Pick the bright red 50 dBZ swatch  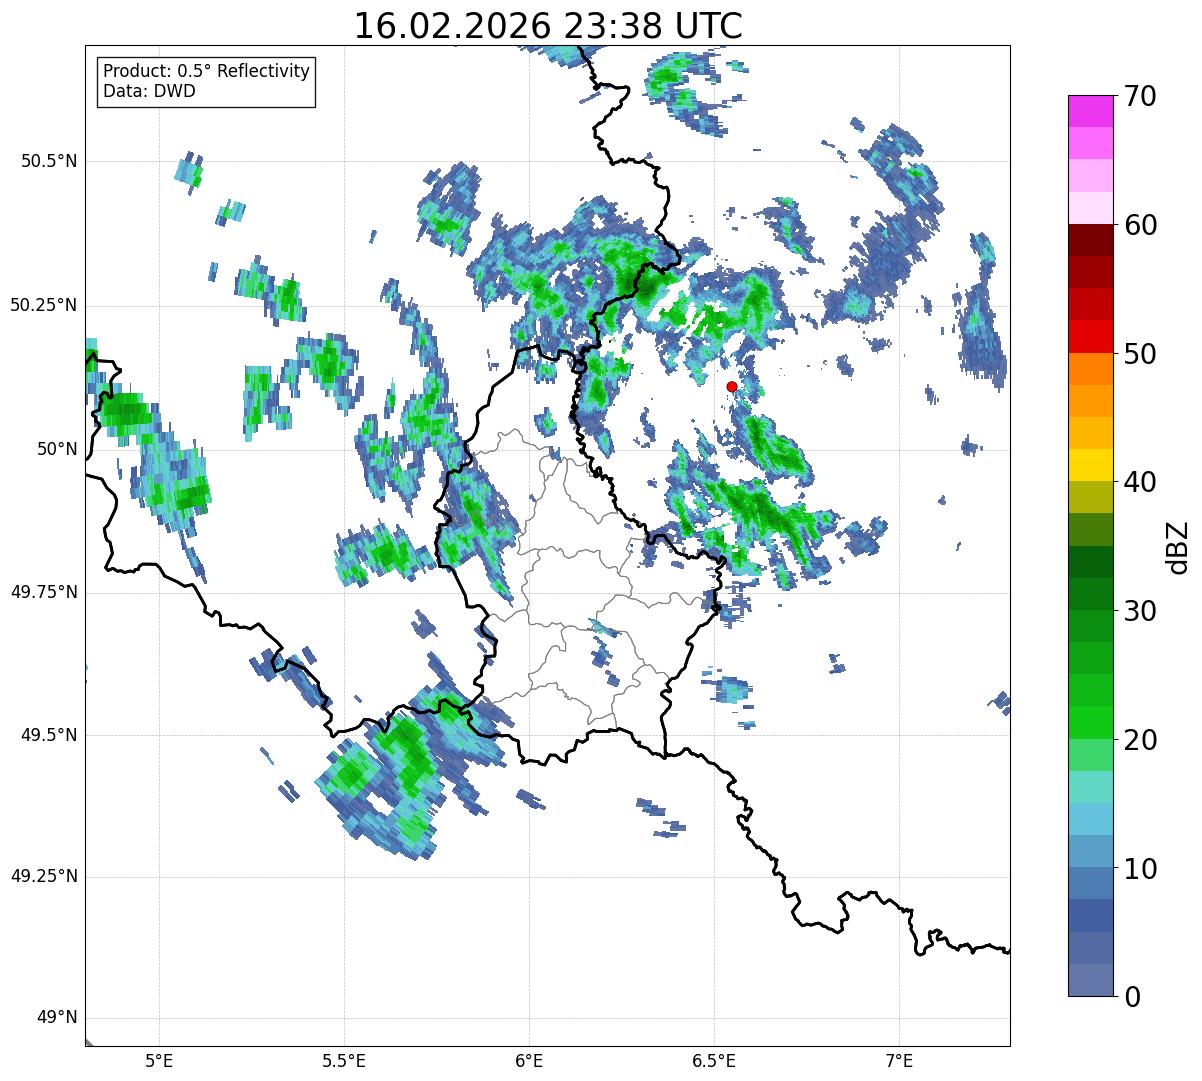tap(1090, 337)
